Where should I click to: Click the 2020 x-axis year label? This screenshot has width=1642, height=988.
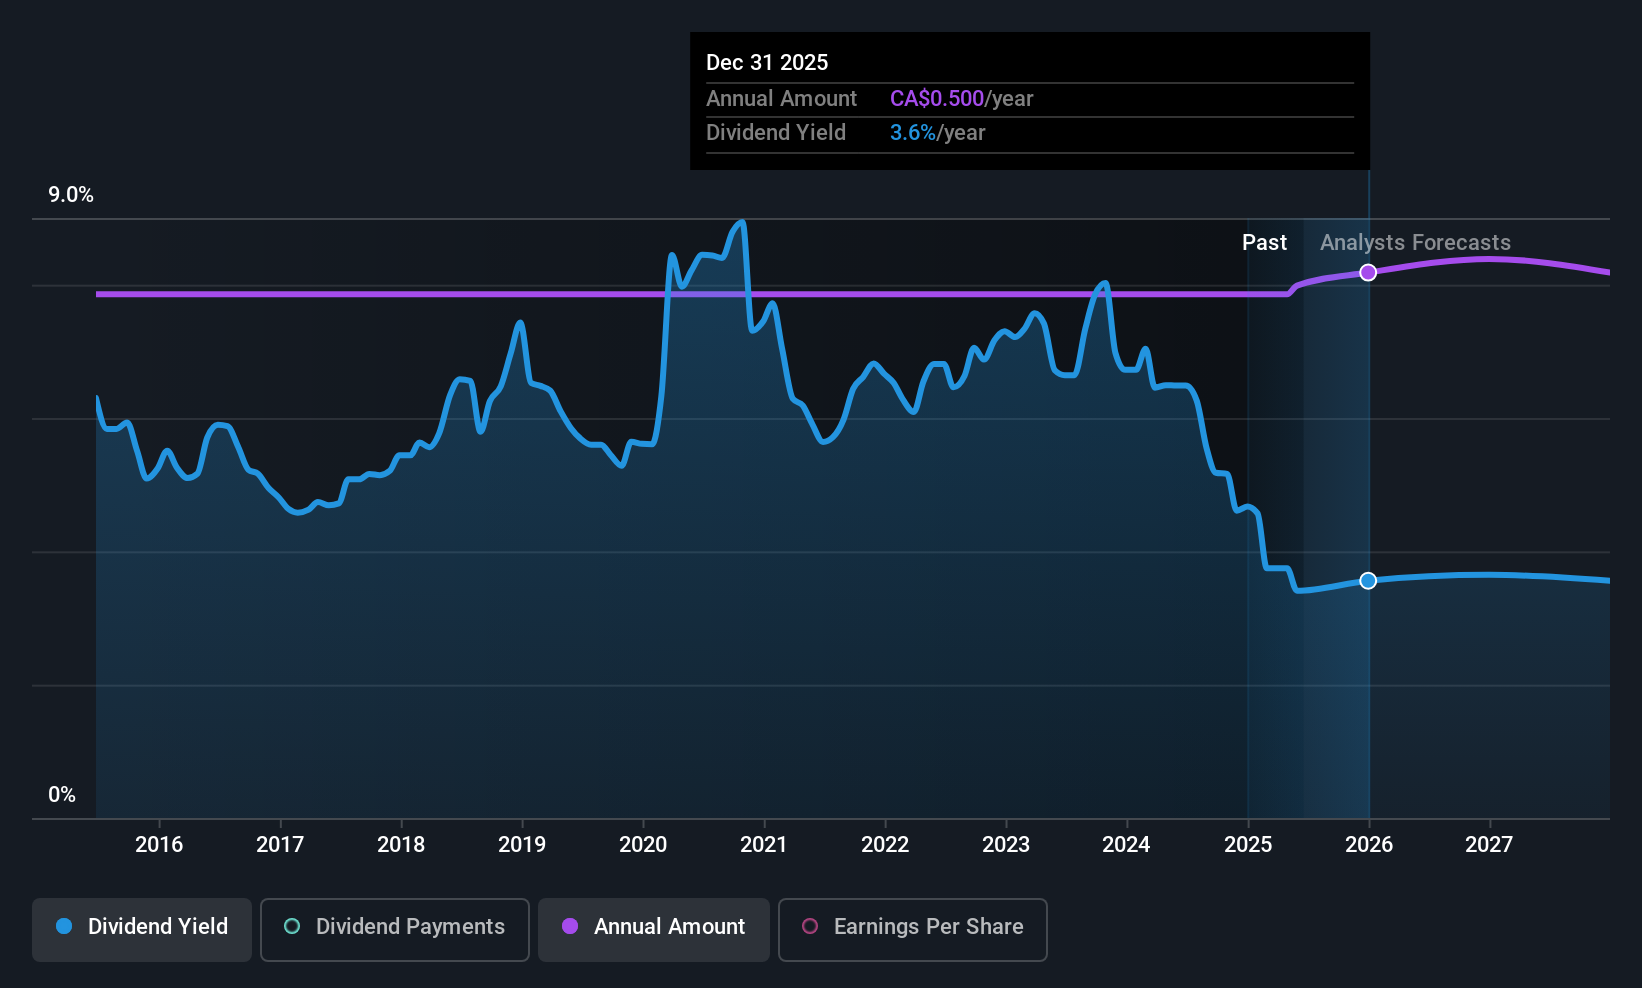click(x=643, y=845)
